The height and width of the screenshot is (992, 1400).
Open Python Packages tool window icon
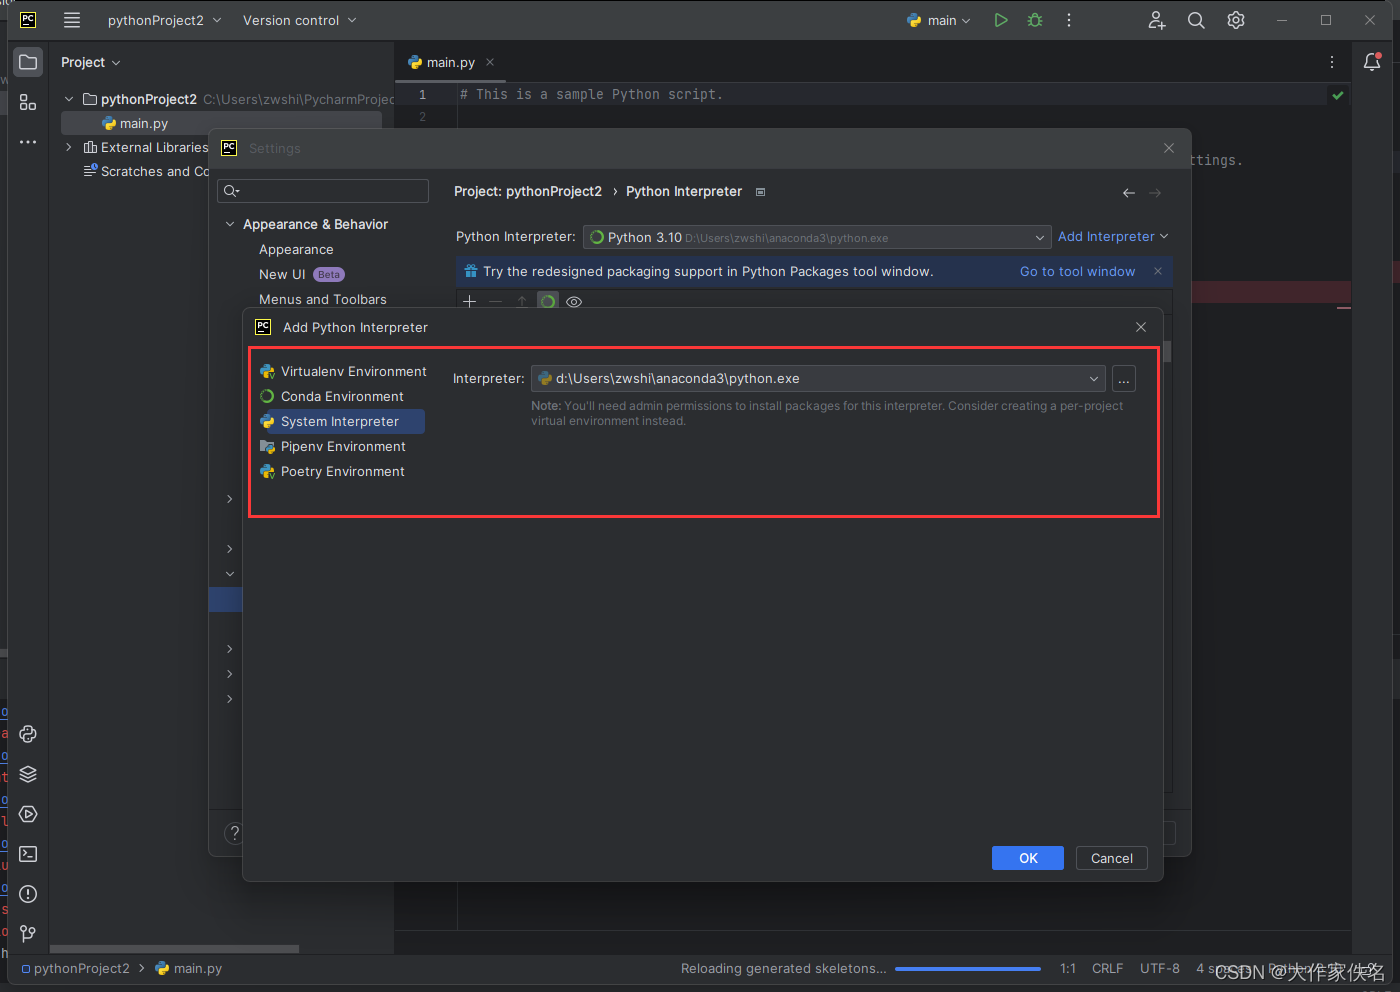(28, 774)
